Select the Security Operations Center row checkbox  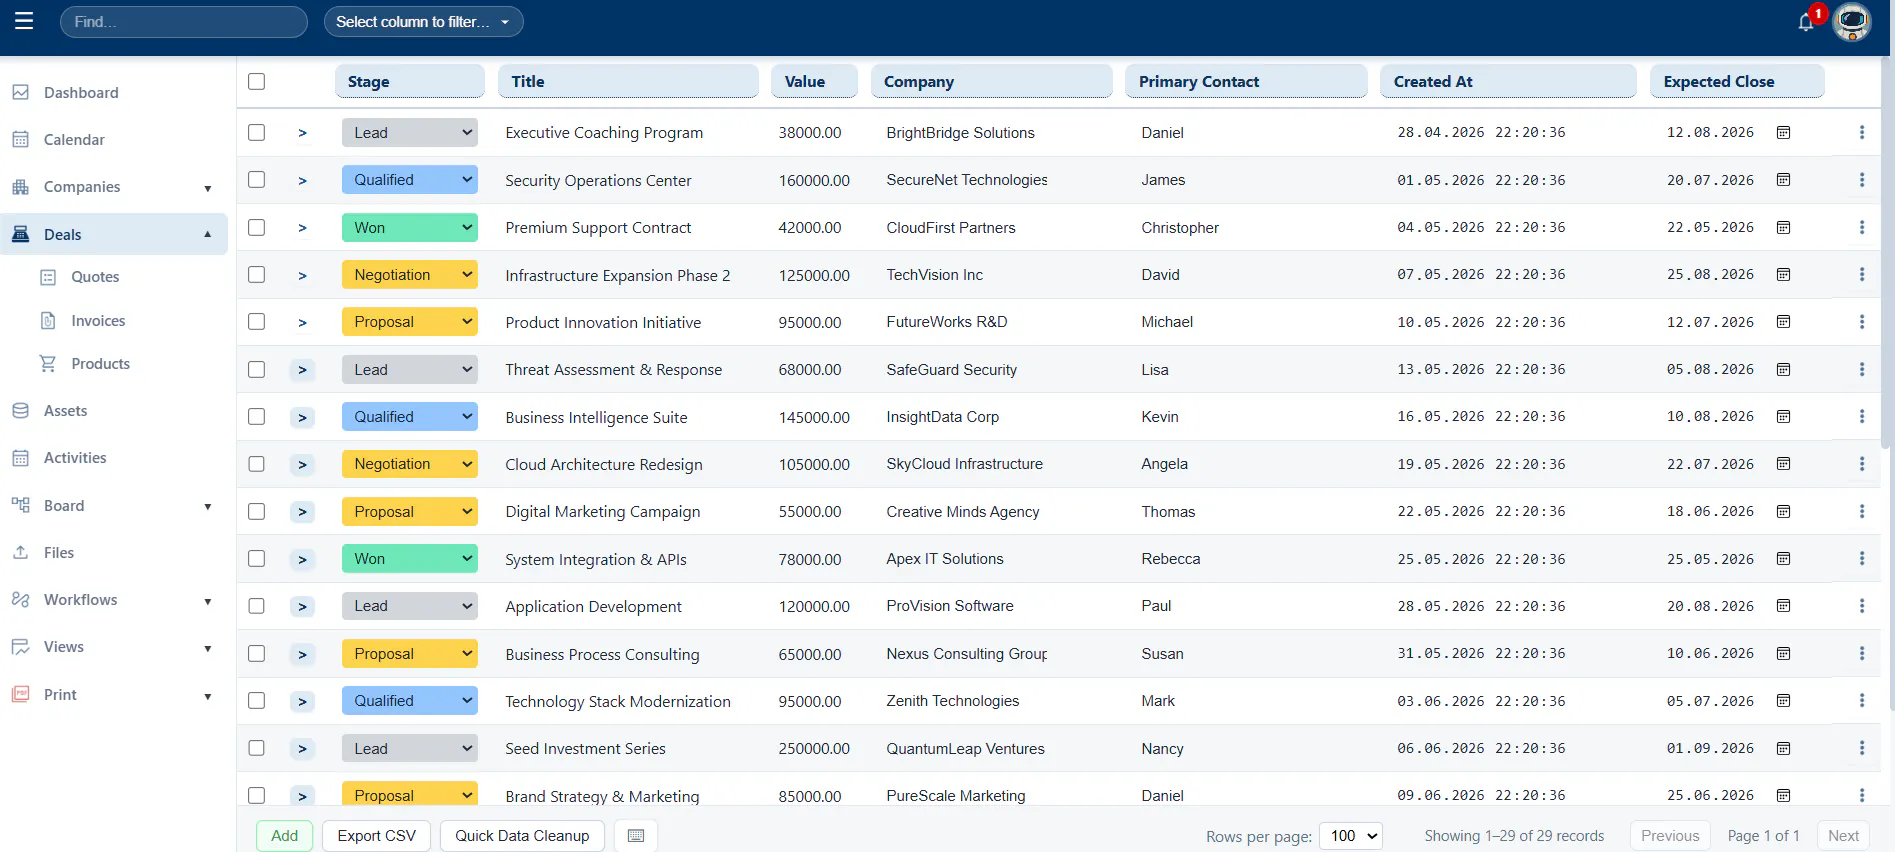click(257, 180)
